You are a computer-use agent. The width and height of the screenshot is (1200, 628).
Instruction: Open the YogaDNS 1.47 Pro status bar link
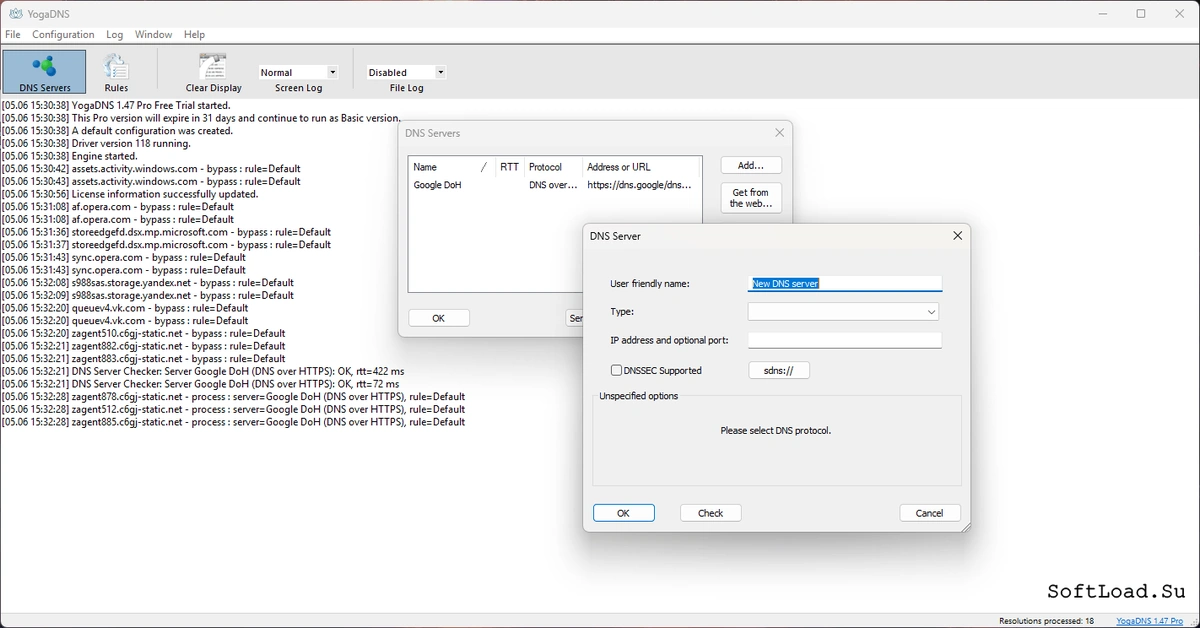[1149, 621]
